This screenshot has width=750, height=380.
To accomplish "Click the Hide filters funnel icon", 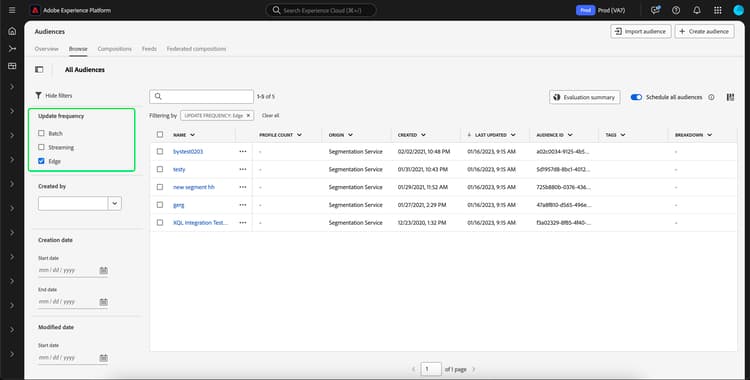I will (x=38, y=96).
